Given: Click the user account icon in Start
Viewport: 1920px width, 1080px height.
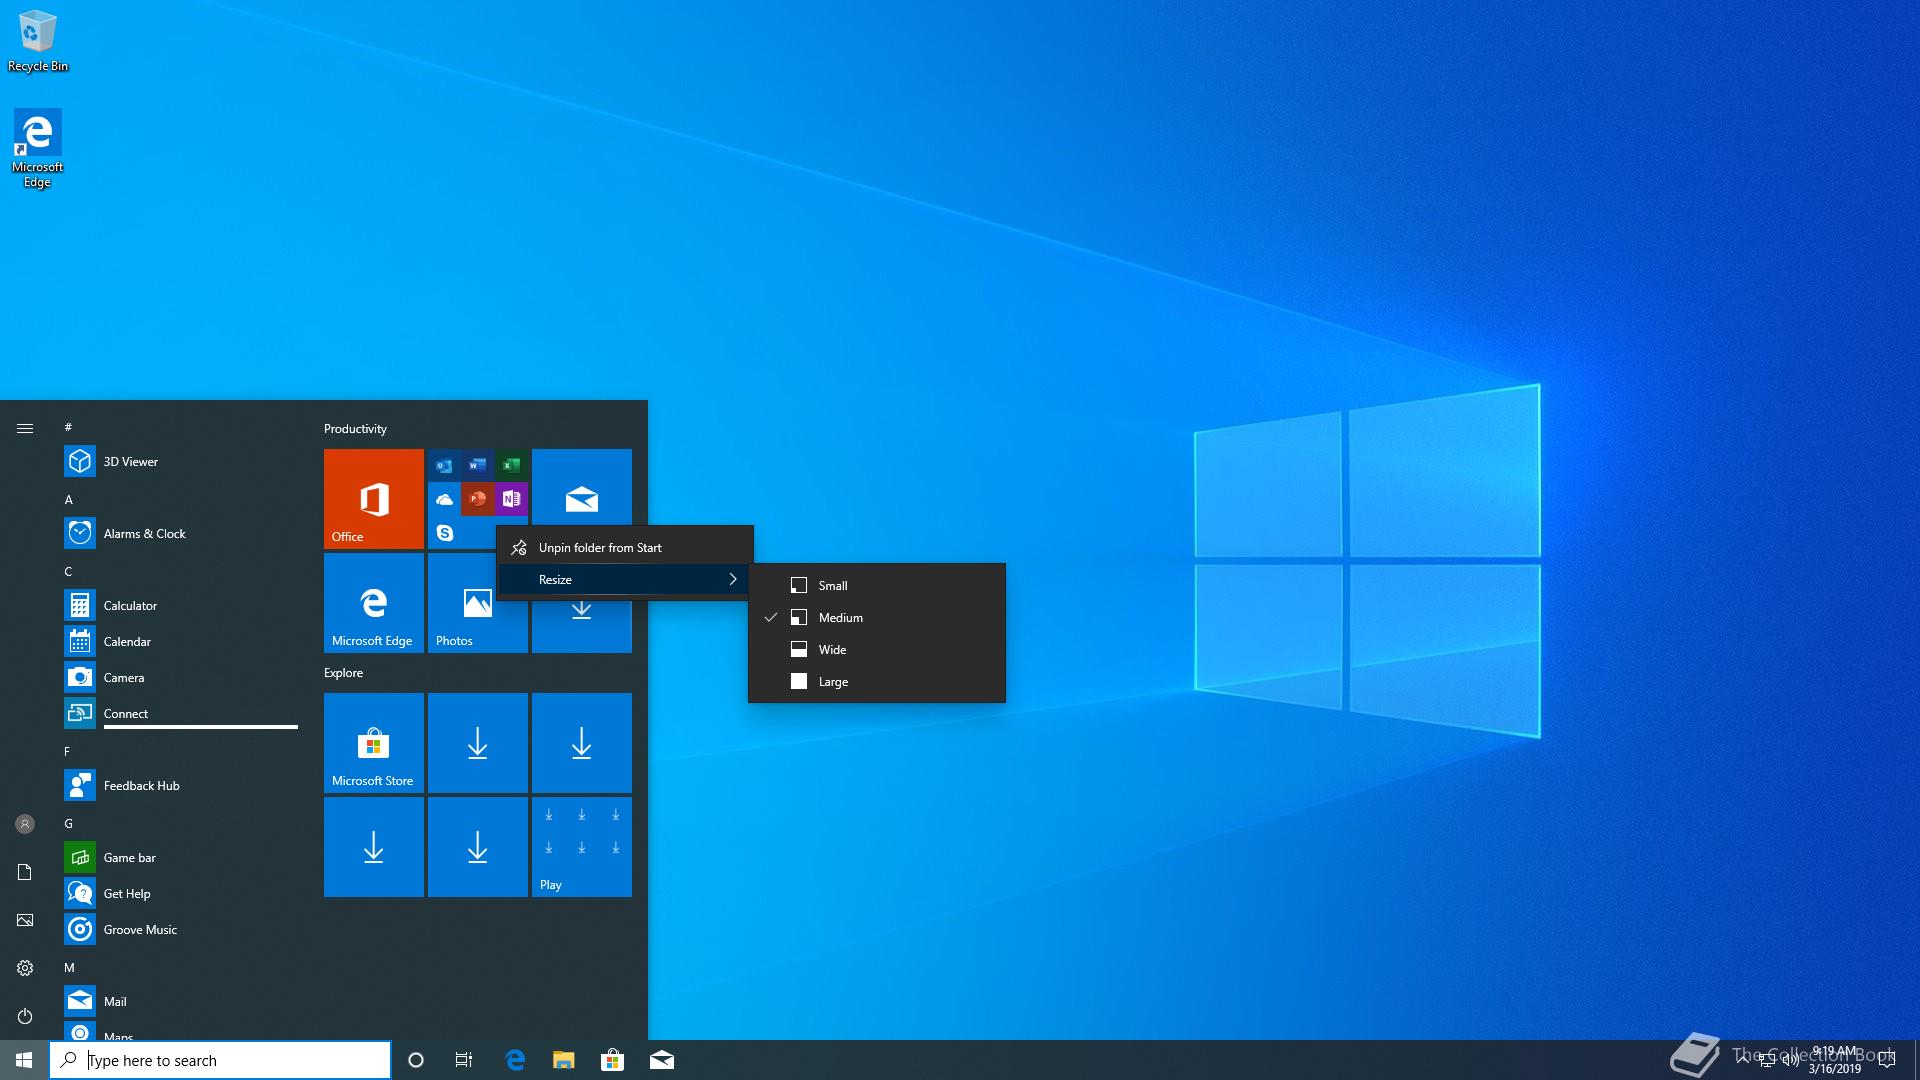Looking at the screenshot, I should click(25, 824).
